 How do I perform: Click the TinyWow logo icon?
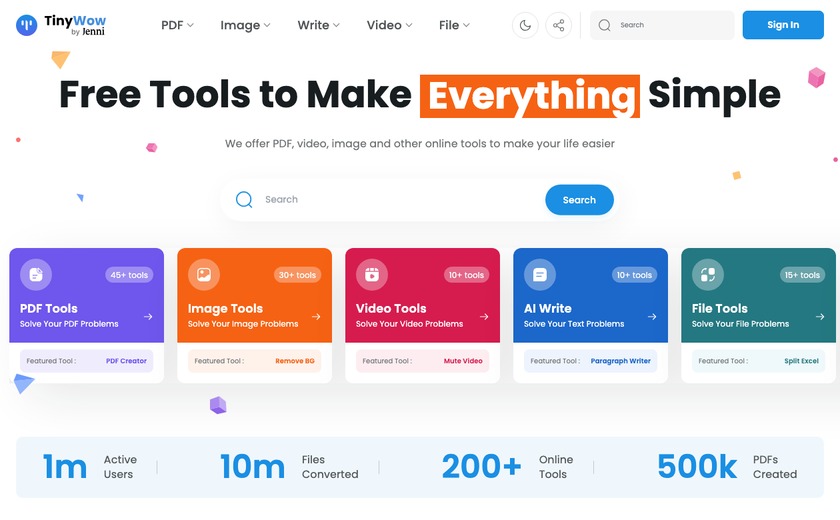pyautogui.click(x=27, y=25)
